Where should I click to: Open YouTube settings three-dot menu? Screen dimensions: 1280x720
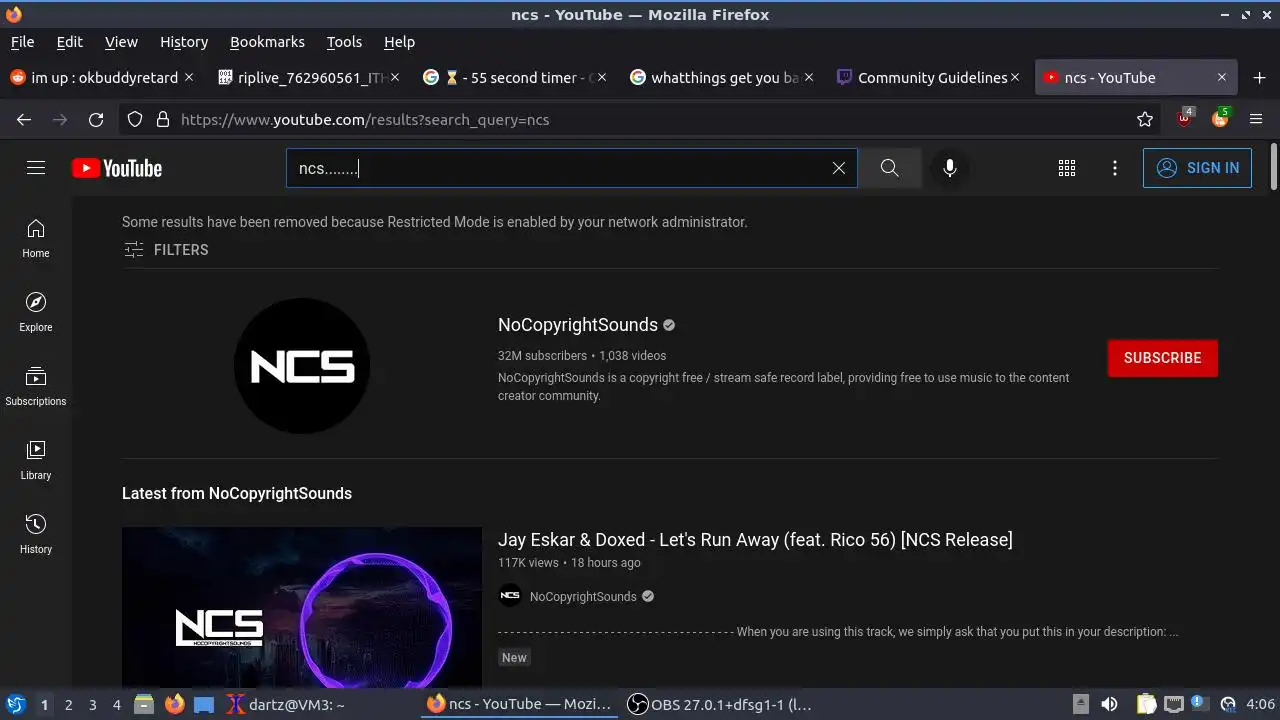[x=1115, y=168]
